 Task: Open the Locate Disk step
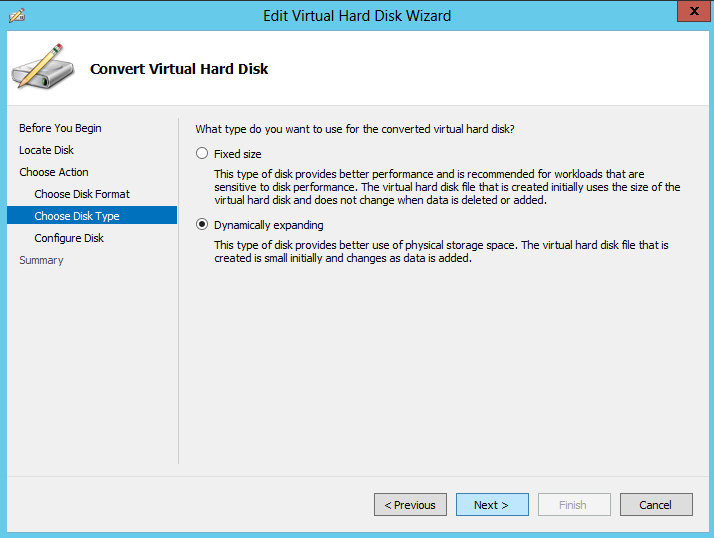[46, 150]
